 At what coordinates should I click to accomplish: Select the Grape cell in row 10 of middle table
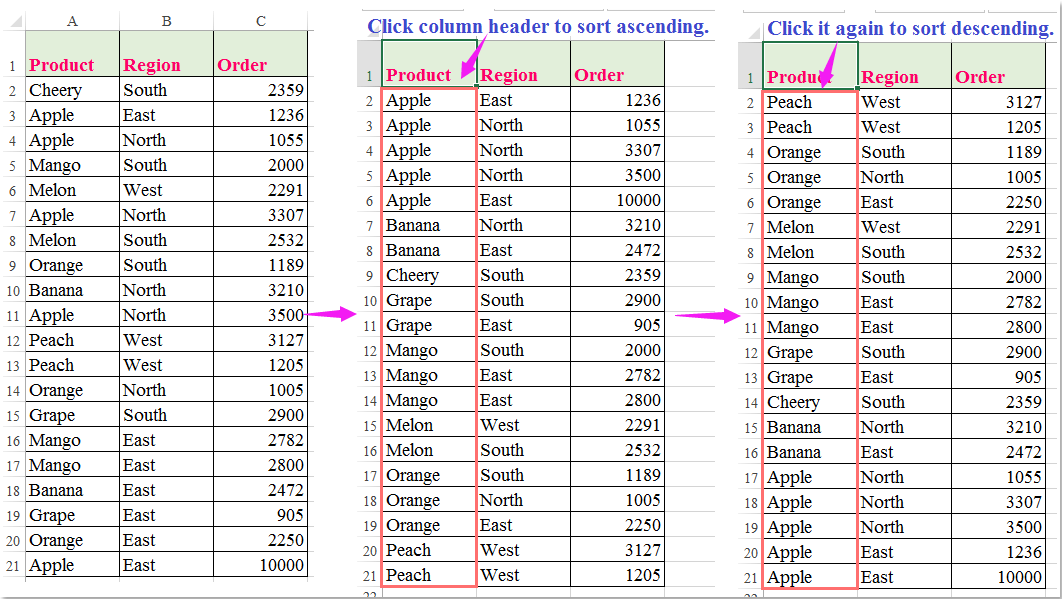411,300
